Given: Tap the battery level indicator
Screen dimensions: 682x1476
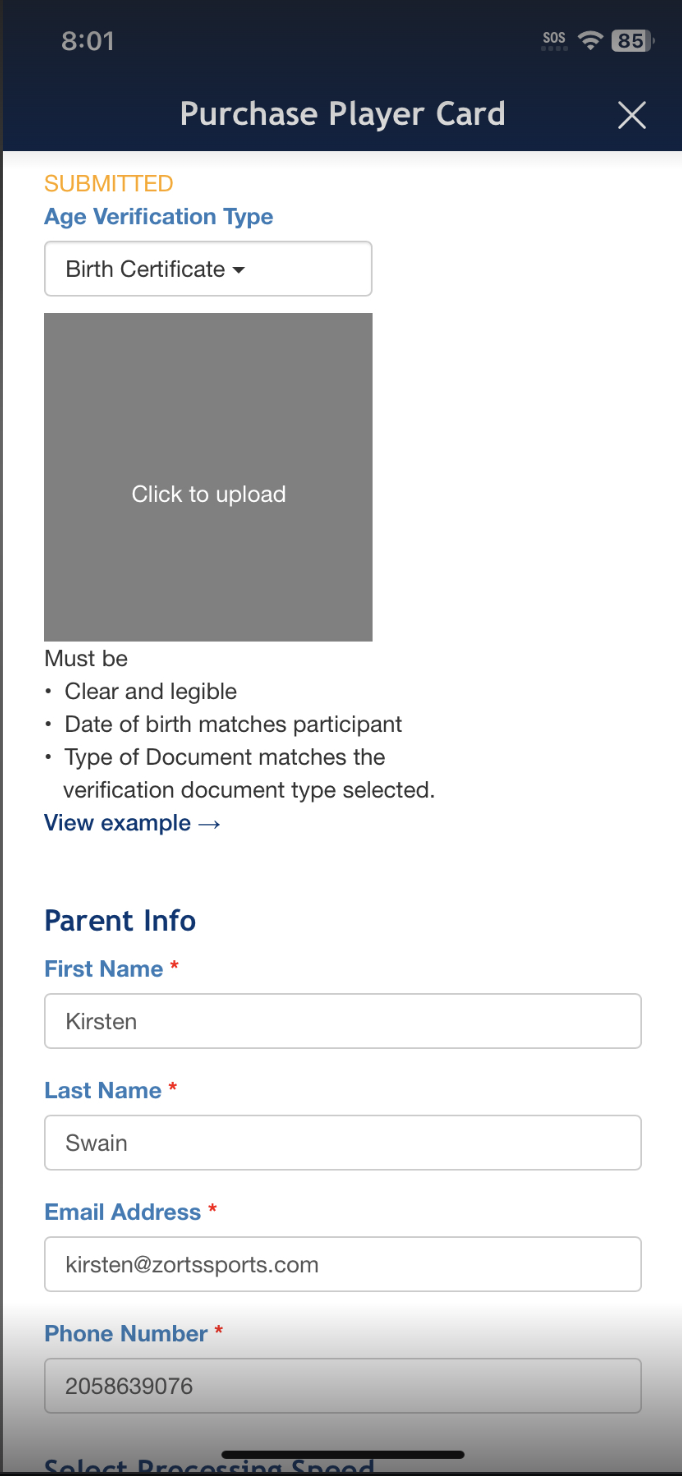Looking at the screenshot, I should (x=631, y=41).
